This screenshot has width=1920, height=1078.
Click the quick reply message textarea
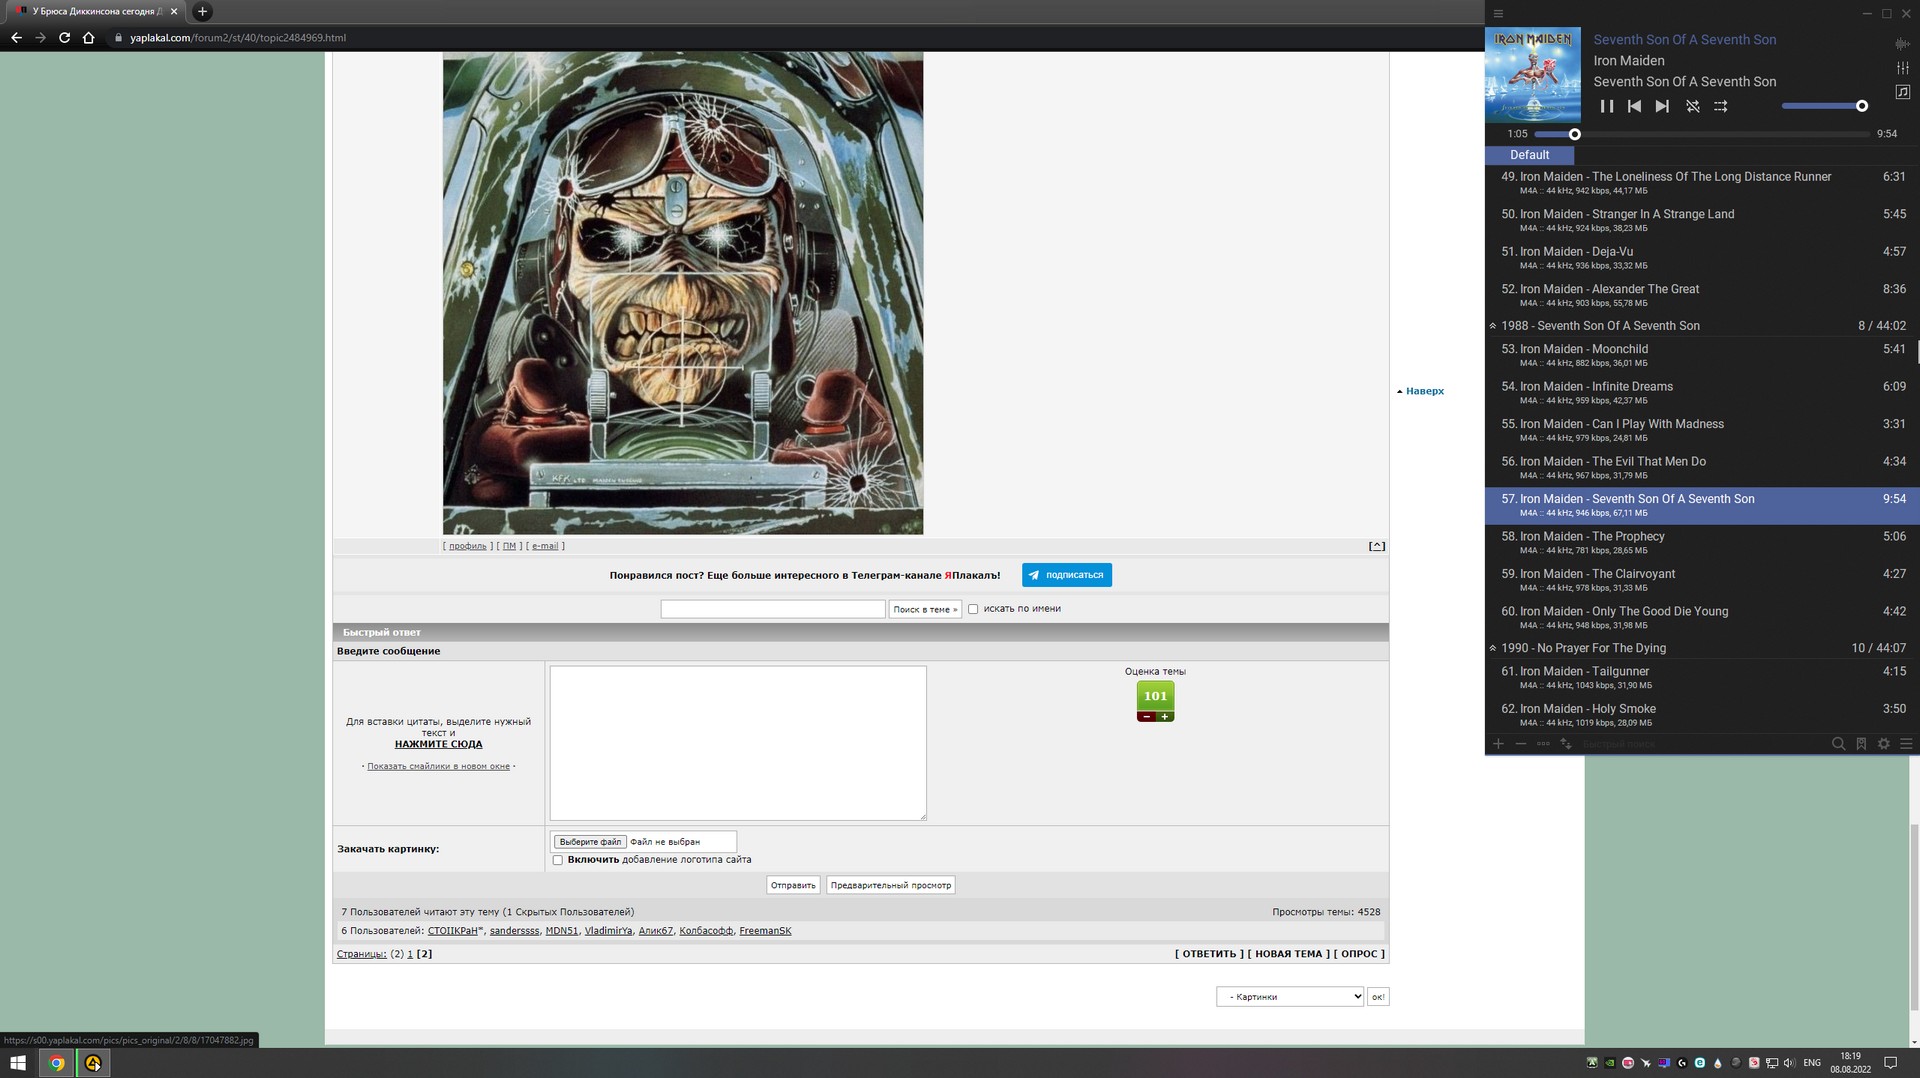(x=738, y=743)
